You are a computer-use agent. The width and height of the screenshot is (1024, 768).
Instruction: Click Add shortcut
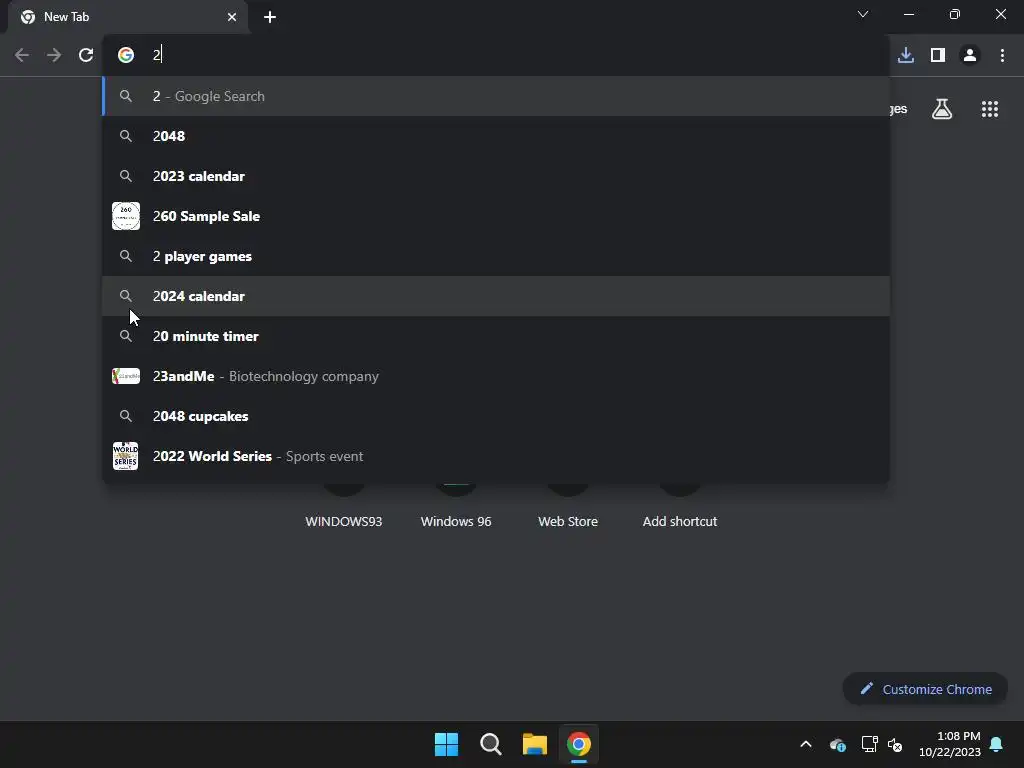tap(680, 521)
